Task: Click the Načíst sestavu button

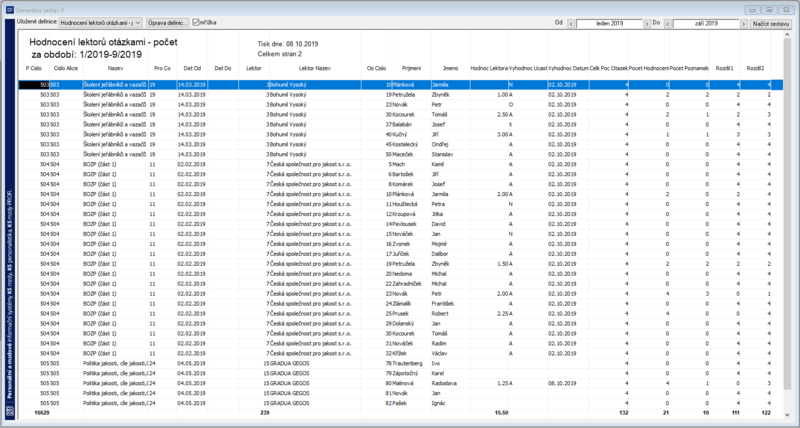Action: click(x=770, y=24)
